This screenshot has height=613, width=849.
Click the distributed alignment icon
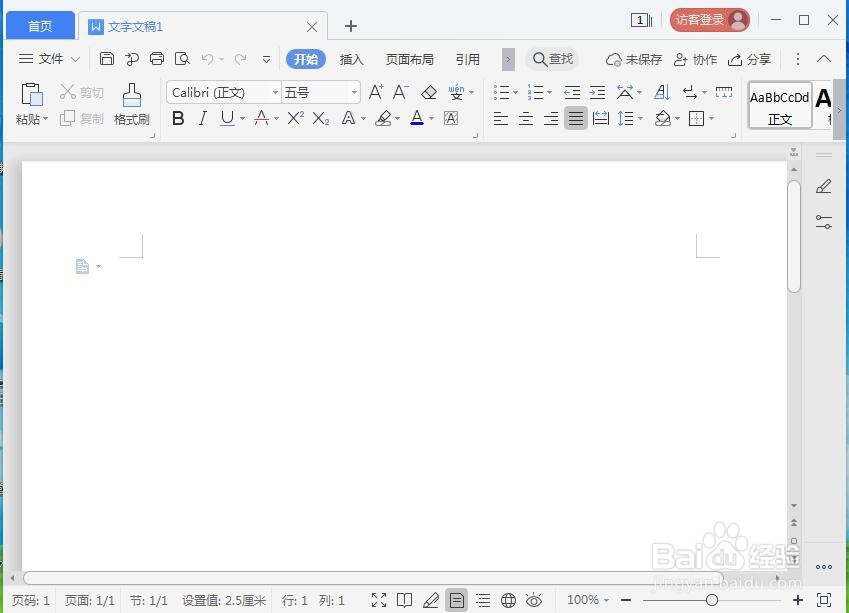pyautogui.click(x=600, y=118)
